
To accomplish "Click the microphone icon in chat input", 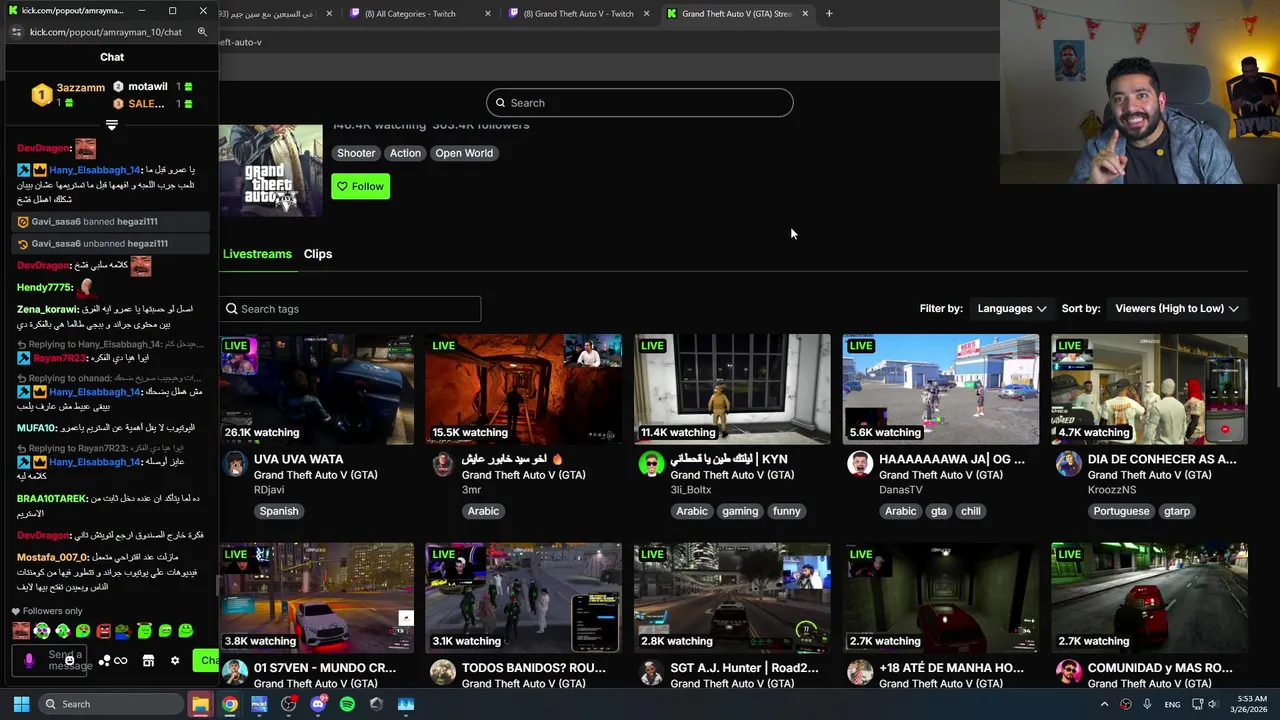I will [x=29, y=661].
